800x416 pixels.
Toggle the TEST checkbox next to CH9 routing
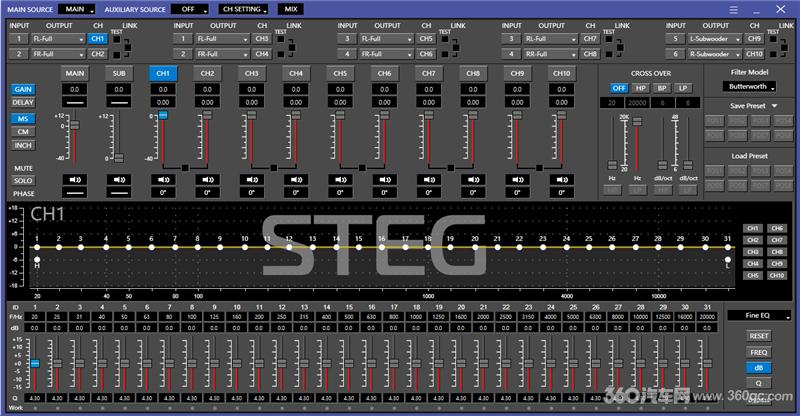click(x=773, y=39)
